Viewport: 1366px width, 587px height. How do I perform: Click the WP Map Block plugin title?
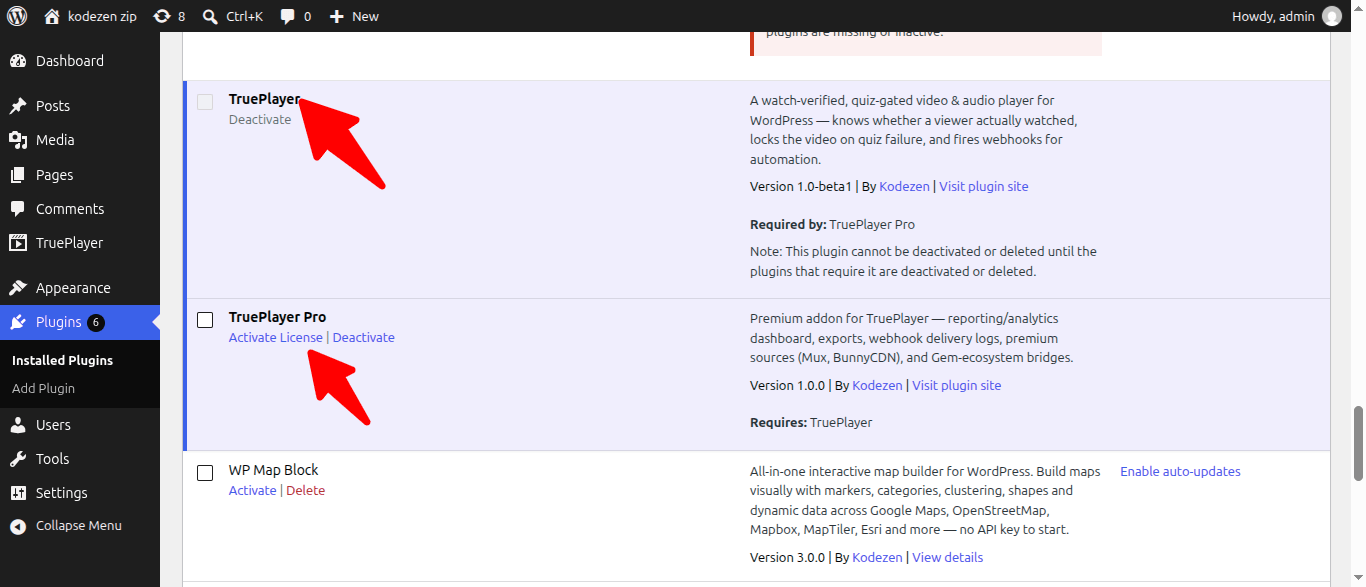(274, 470)
